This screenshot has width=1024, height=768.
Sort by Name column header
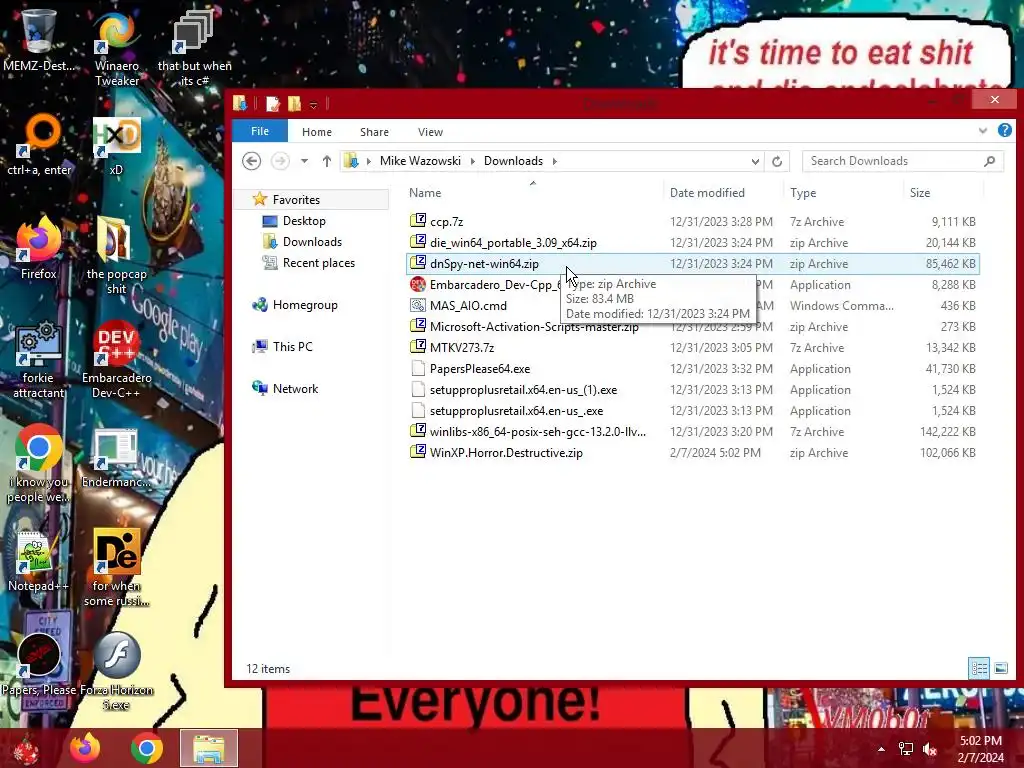pos(534,193)
